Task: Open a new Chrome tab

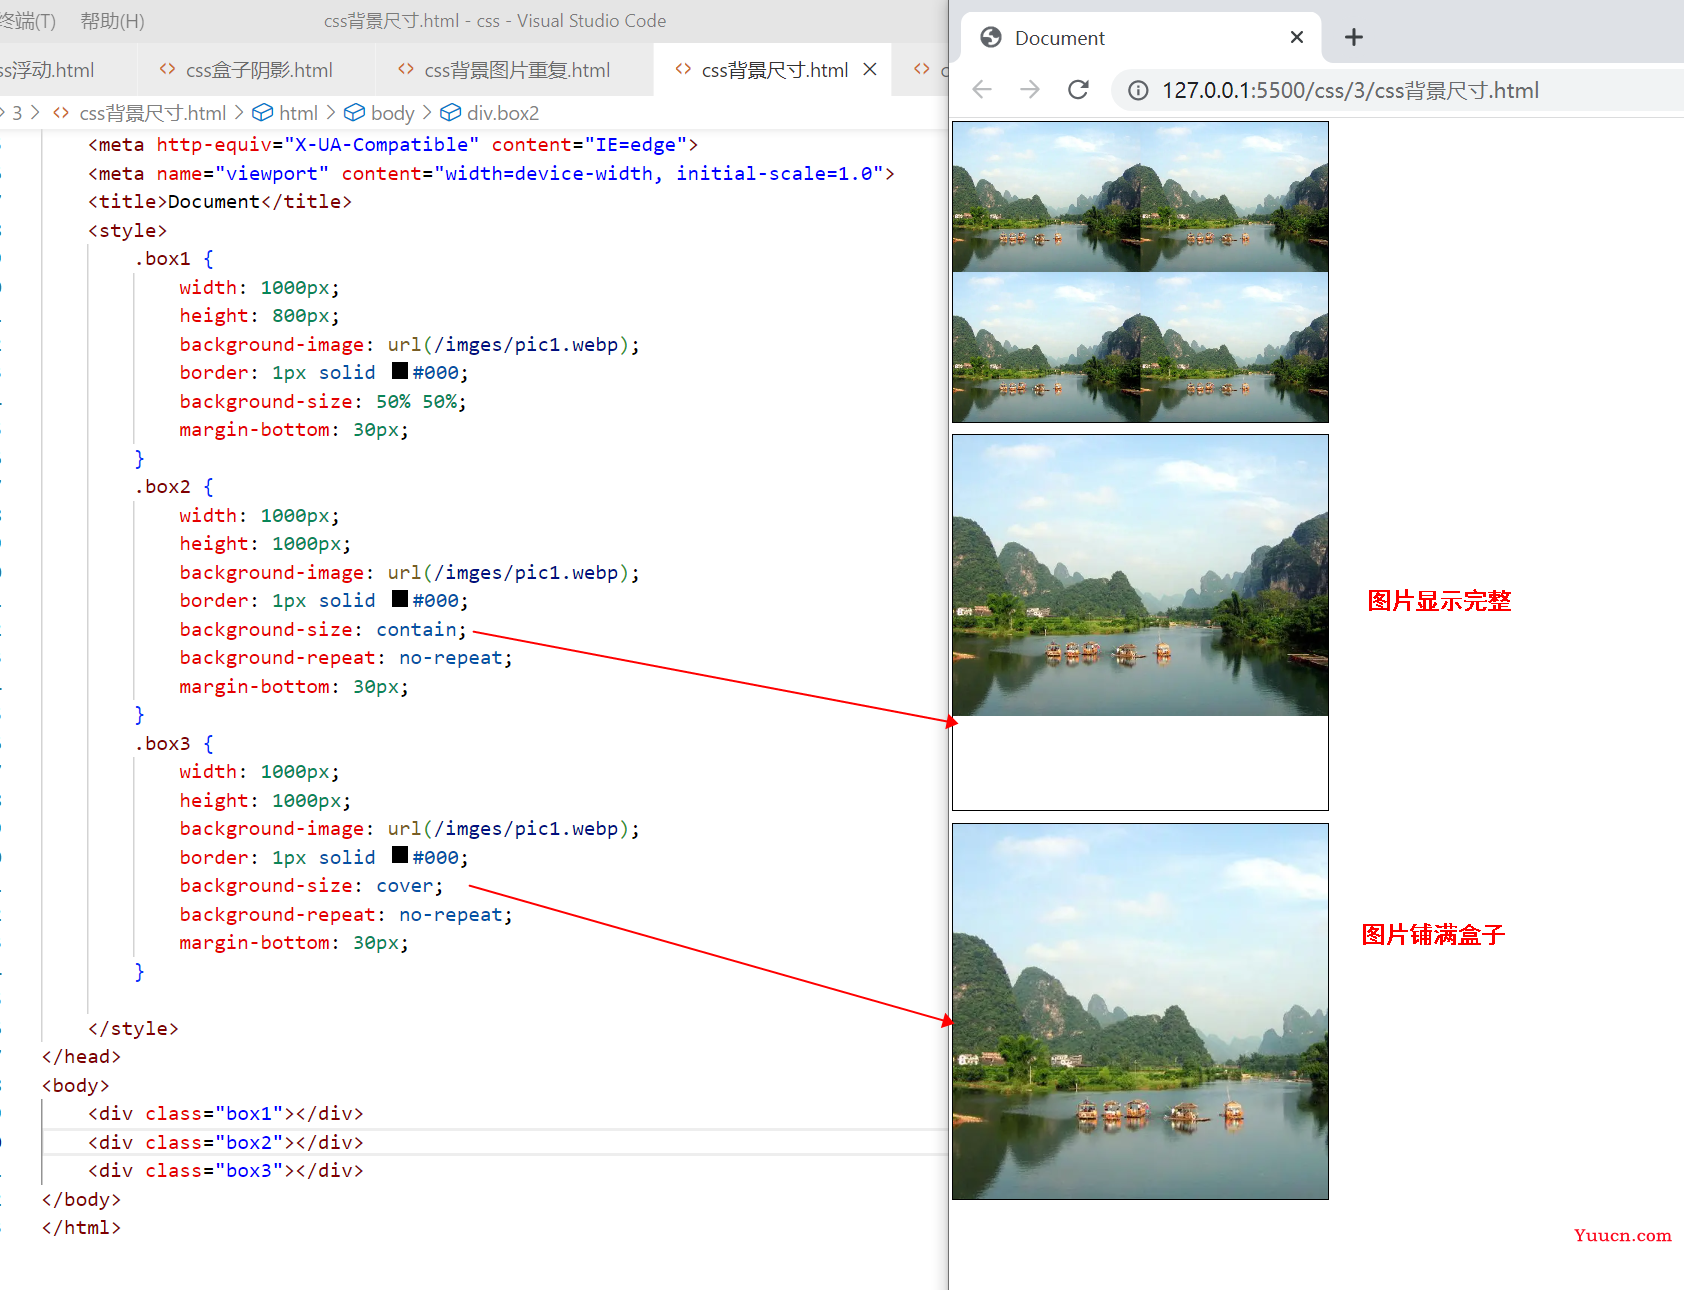Action: click(1354, 37)
